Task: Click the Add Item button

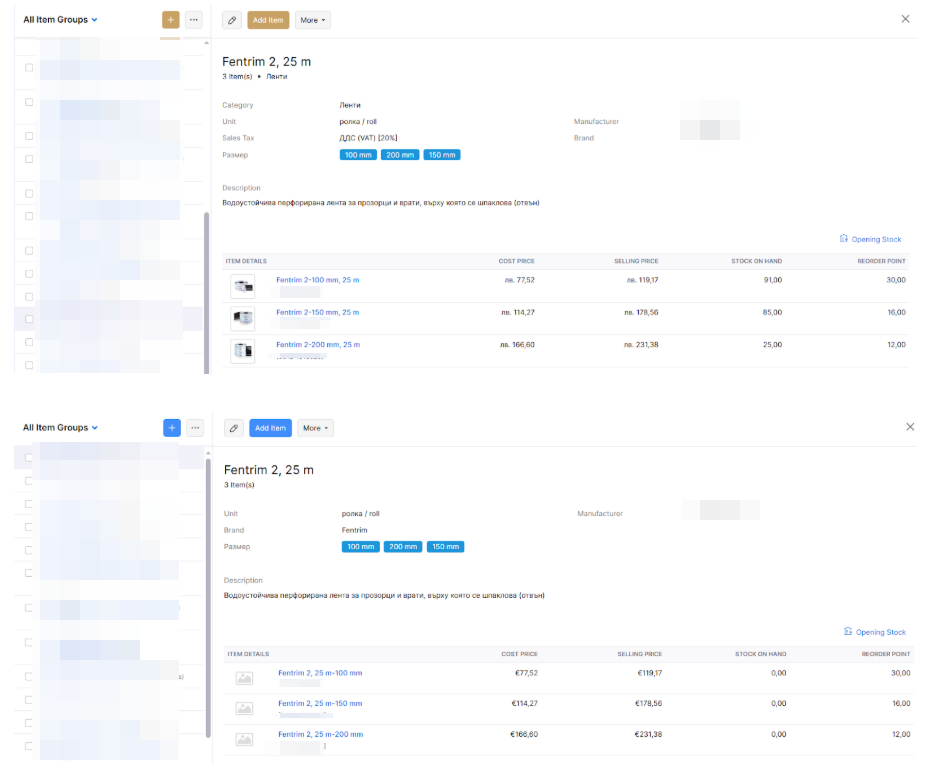Action: [x=268, y=19]
